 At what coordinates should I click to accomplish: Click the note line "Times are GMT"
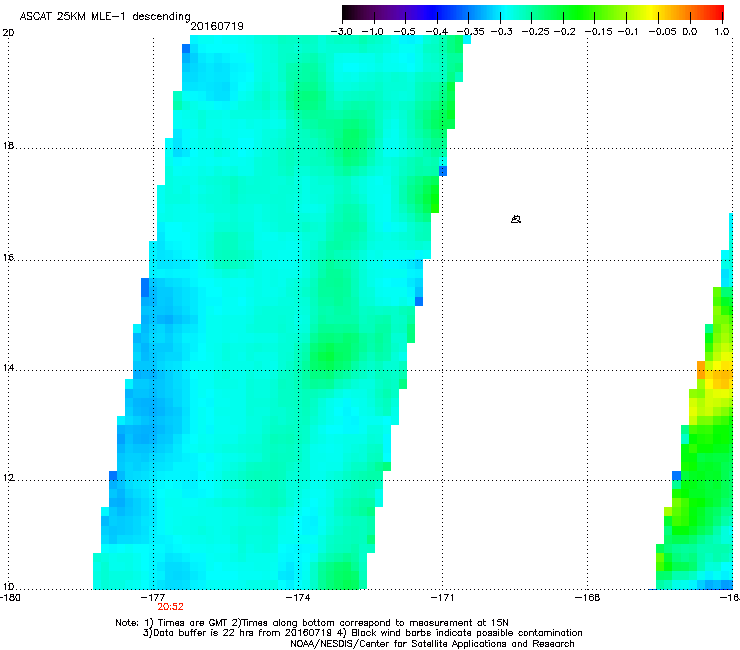[x=193, y=623]
